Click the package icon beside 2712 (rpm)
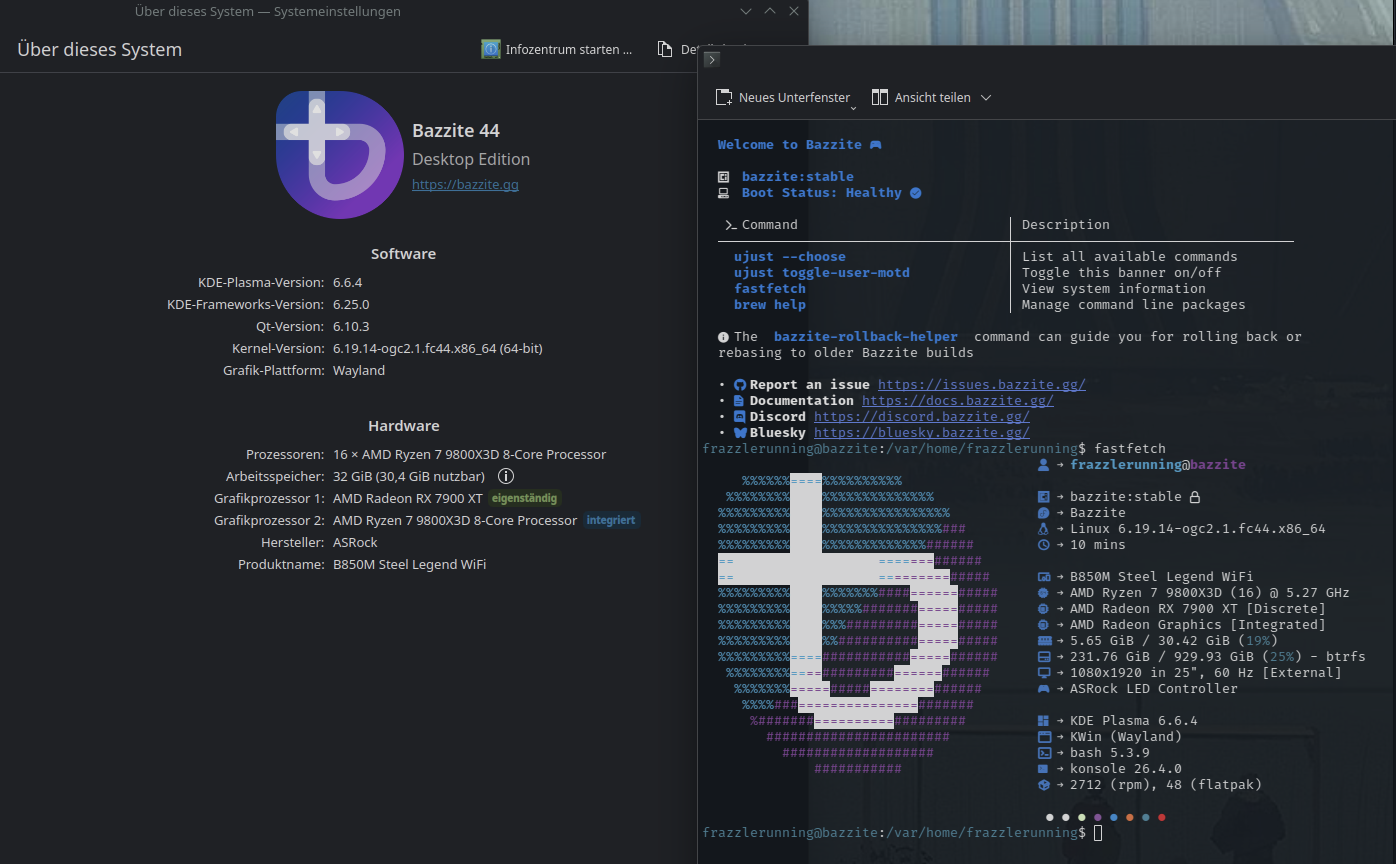Screen dimensions: 1396x864 pos(1044,785)
